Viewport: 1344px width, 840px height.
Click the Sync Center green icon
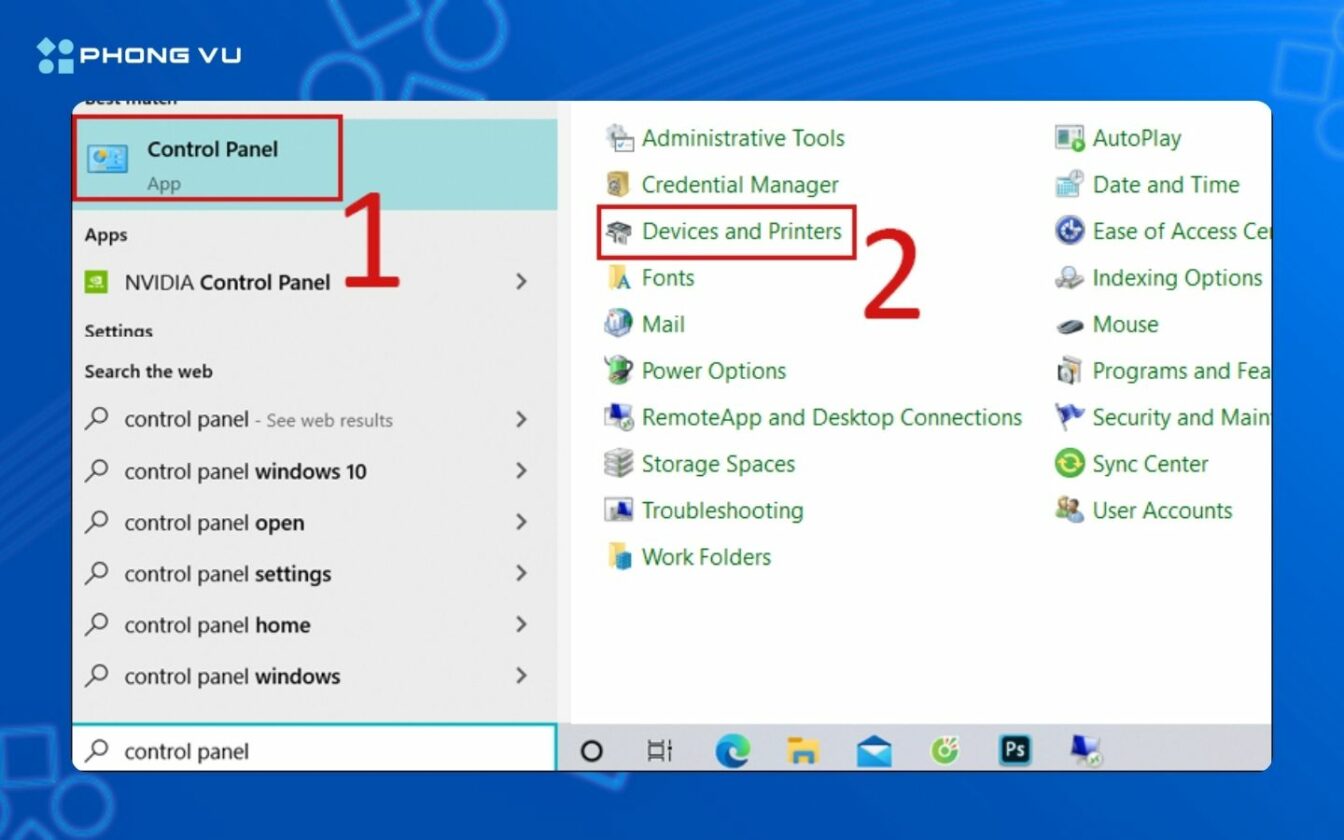(1069, 464)
